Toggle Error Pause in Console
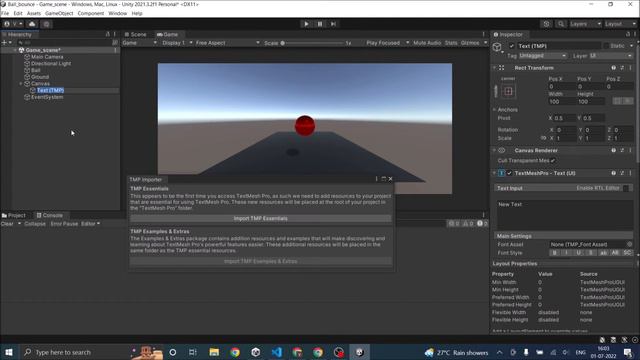 [64, 224]
